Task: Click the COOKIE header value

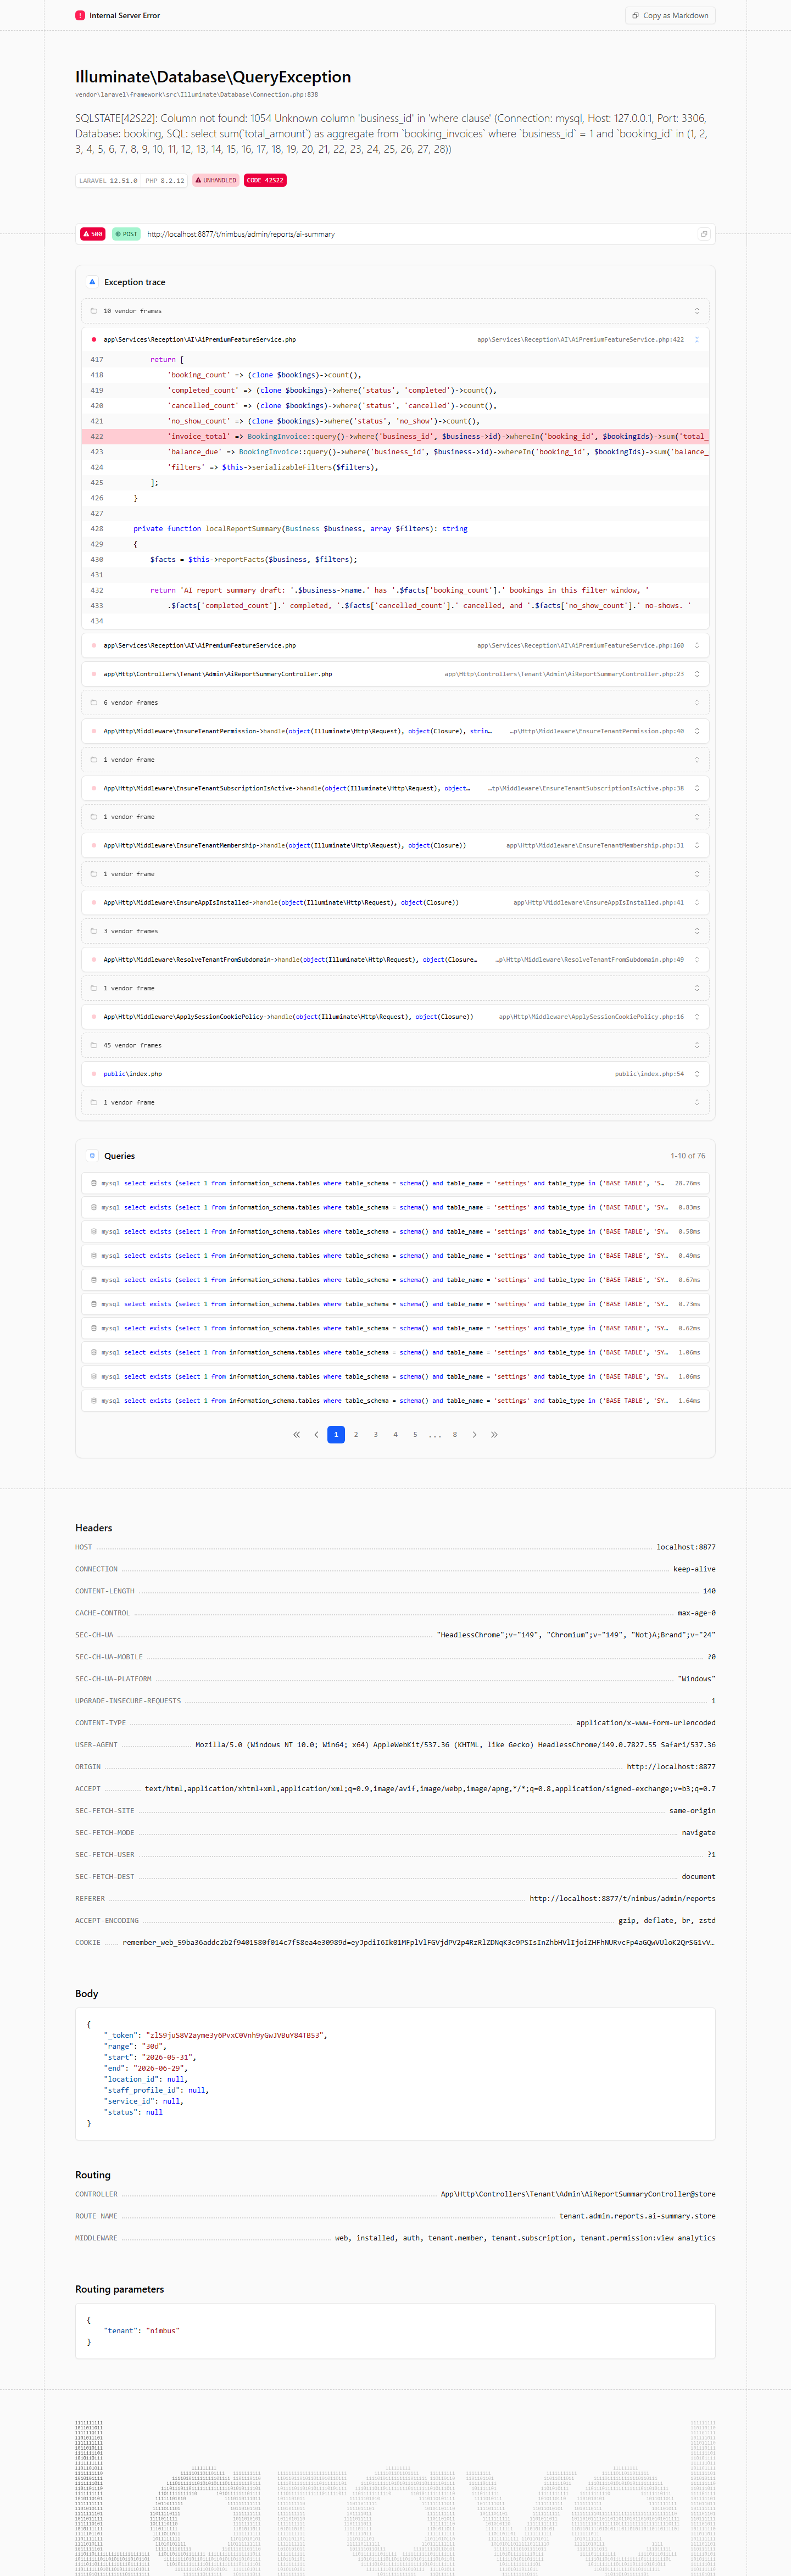Action: 419,1942
